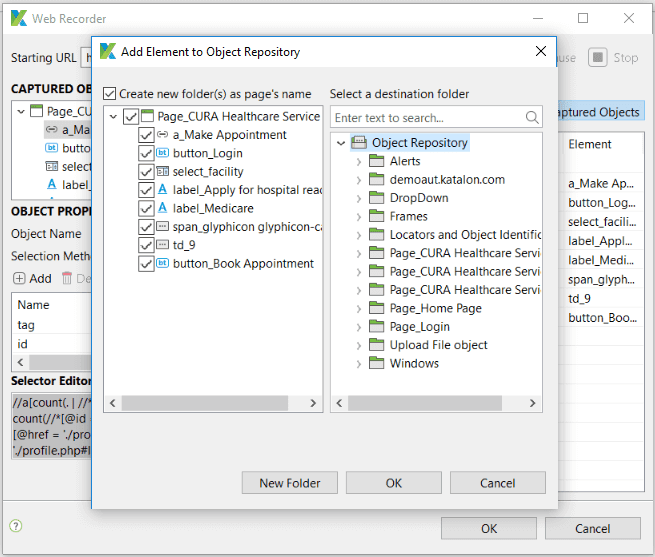Click right scroll arrow of elements tree
655x557 pixels.
tap(313, 403)
